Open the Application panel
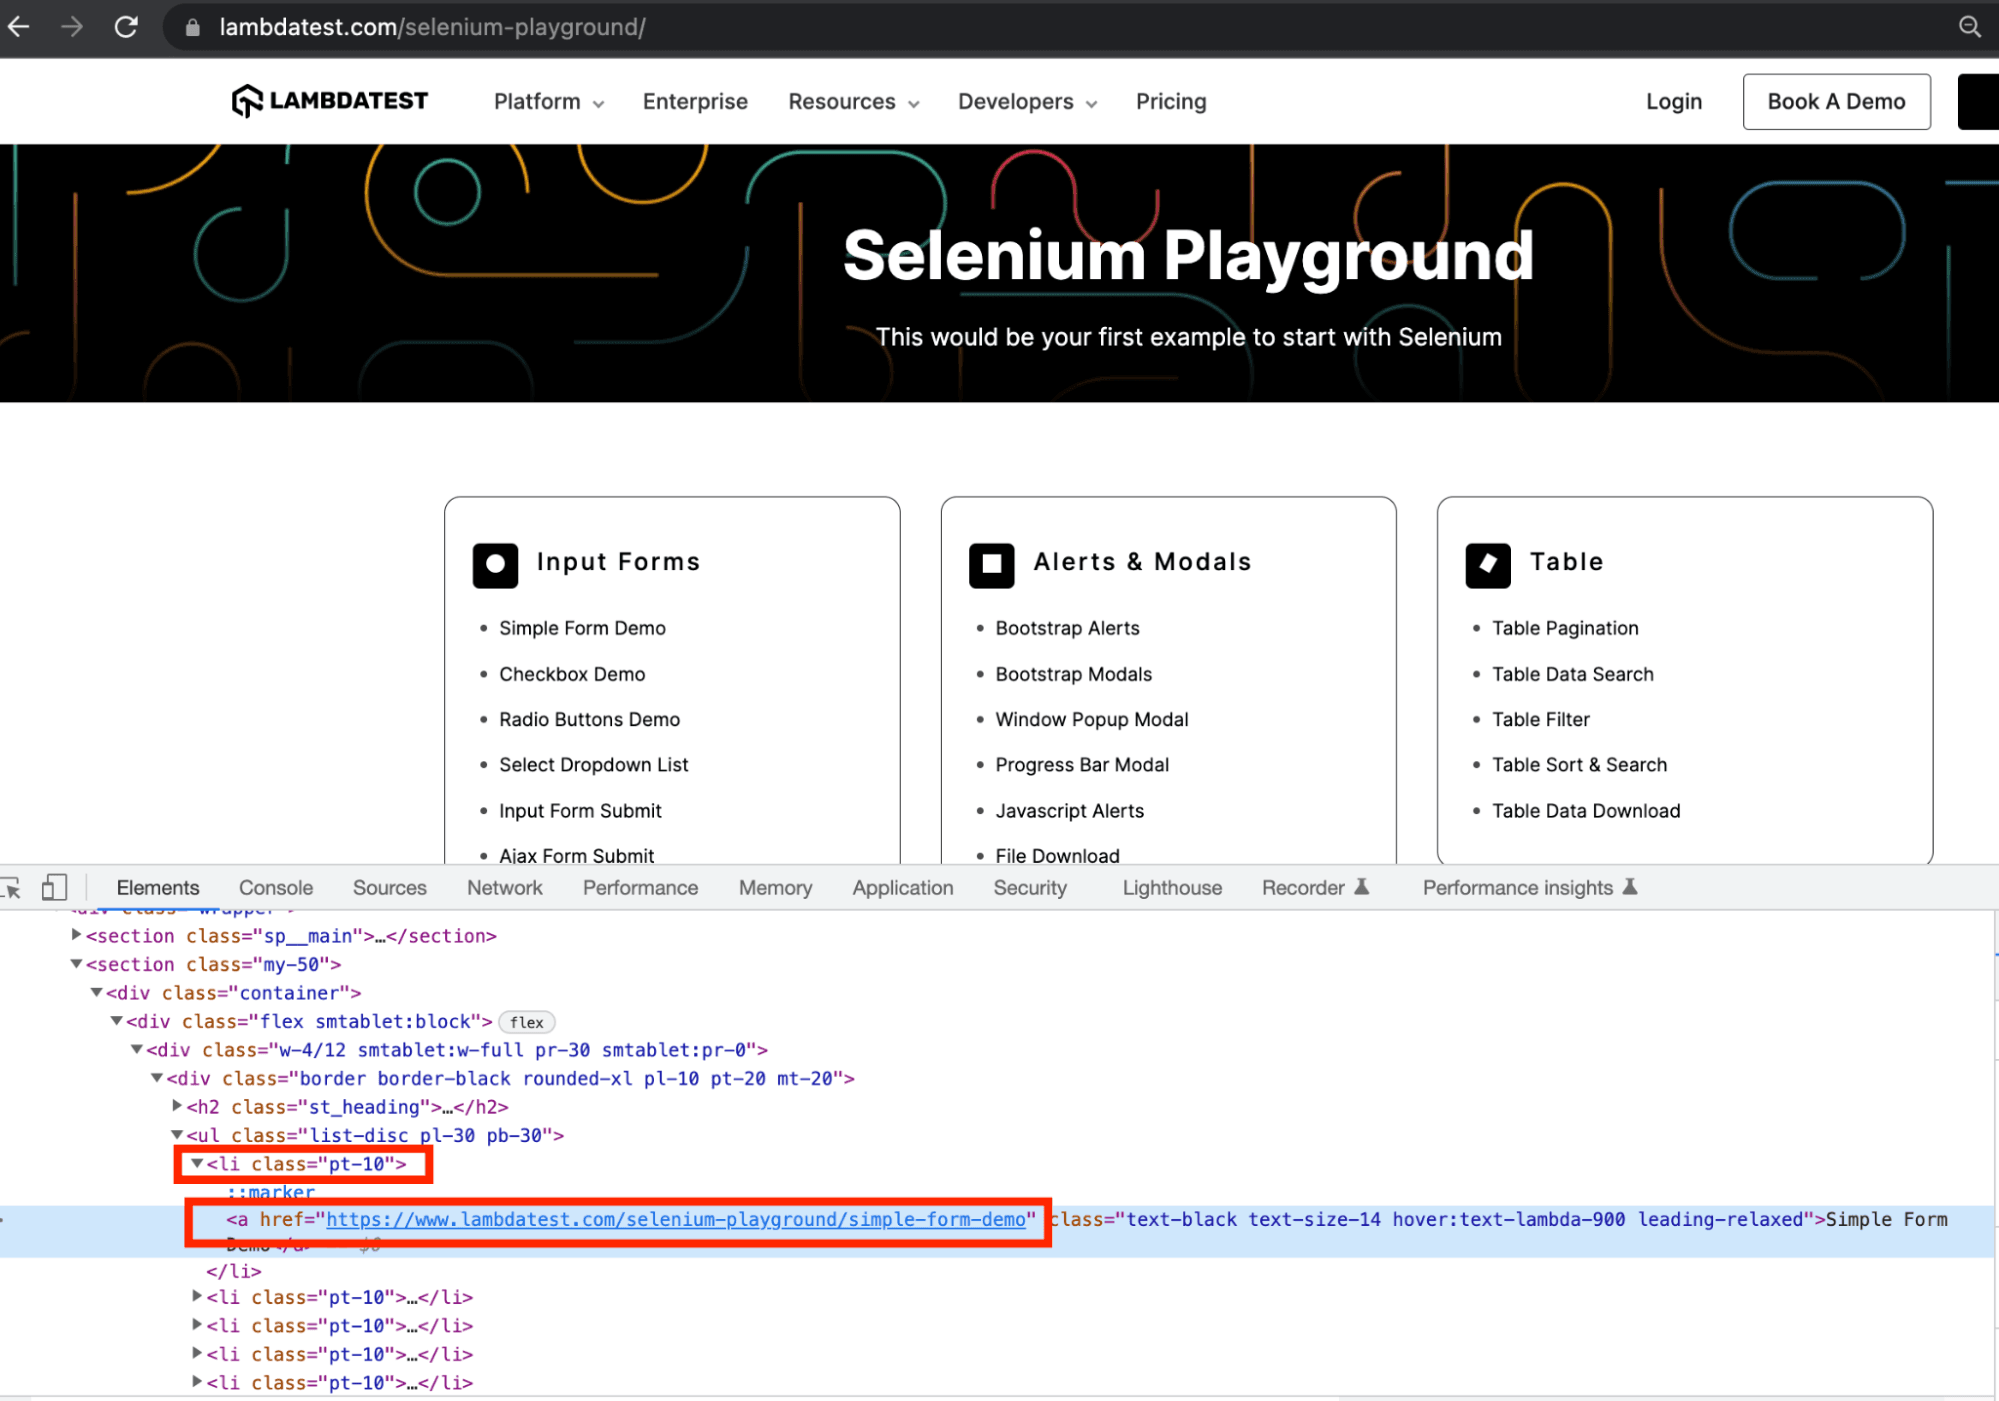This screenshot has width=1999, height=1401. pyautogui.click(x=901, y=887)
